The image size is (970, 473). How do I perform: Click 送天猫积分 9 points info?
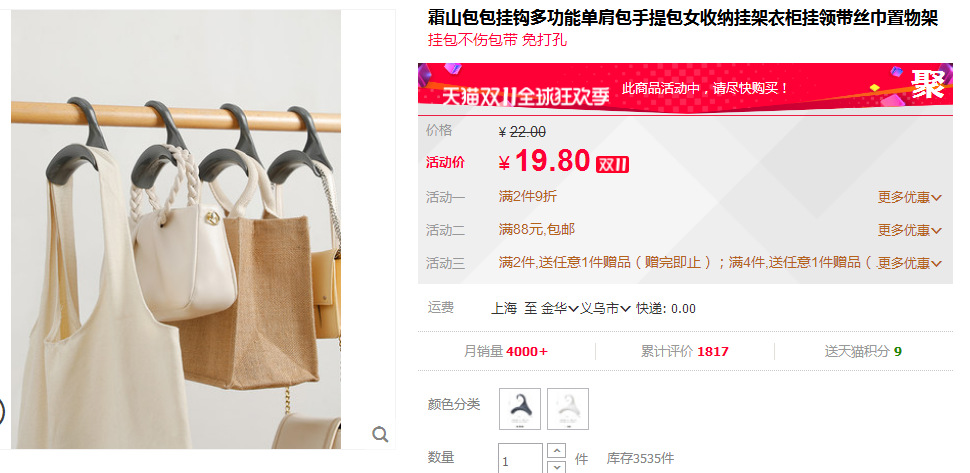point(862,352)
